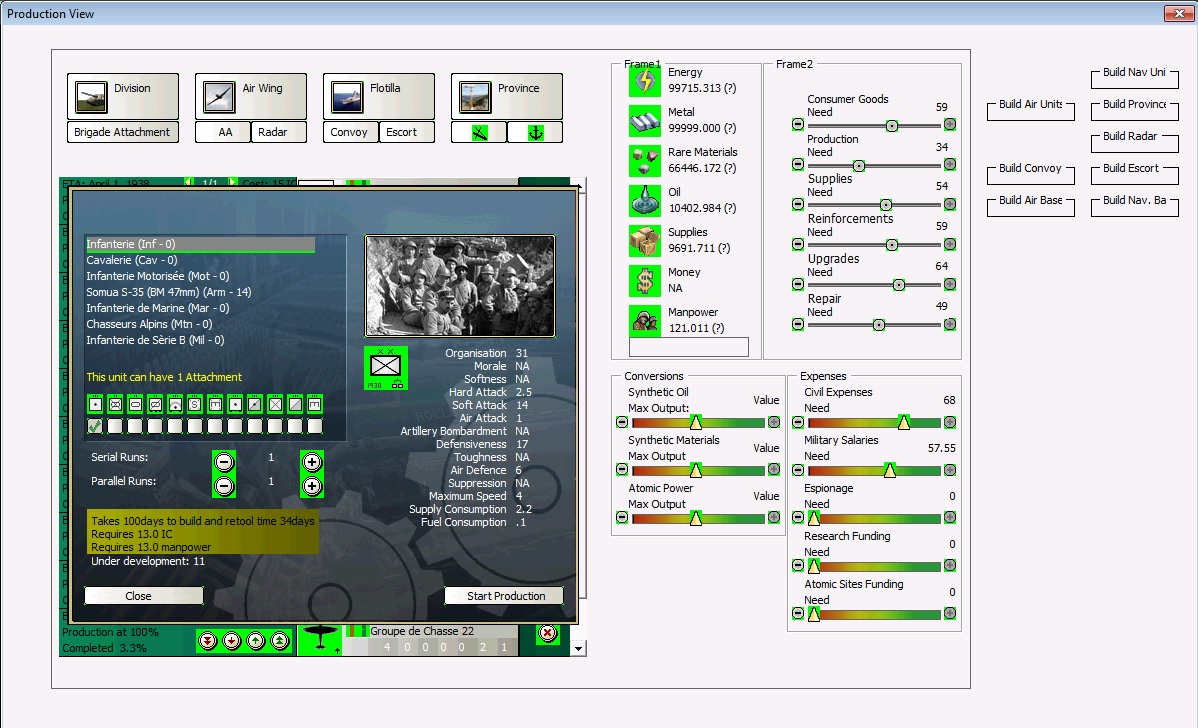Image resolution: width=1198 pixels, height=728 pixels.
Task: Increase Serial Runs with plus button
Action: coord(312,461)
